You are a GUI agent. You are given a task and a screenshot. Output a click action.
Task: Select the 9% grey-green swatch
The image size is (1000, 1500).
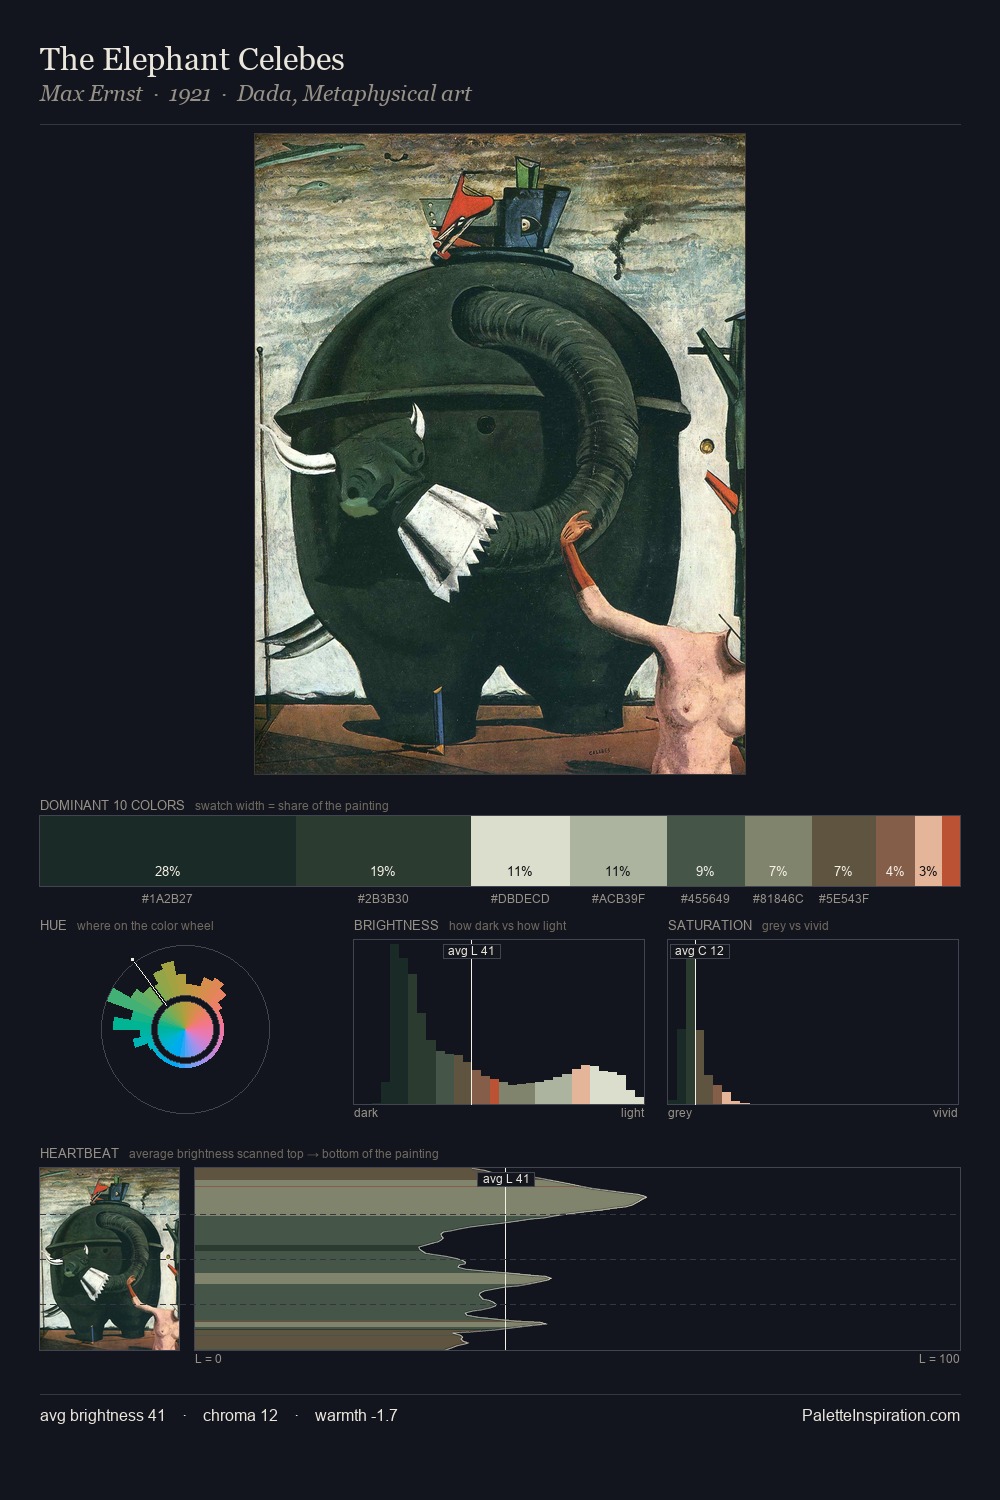pos(706,851)
